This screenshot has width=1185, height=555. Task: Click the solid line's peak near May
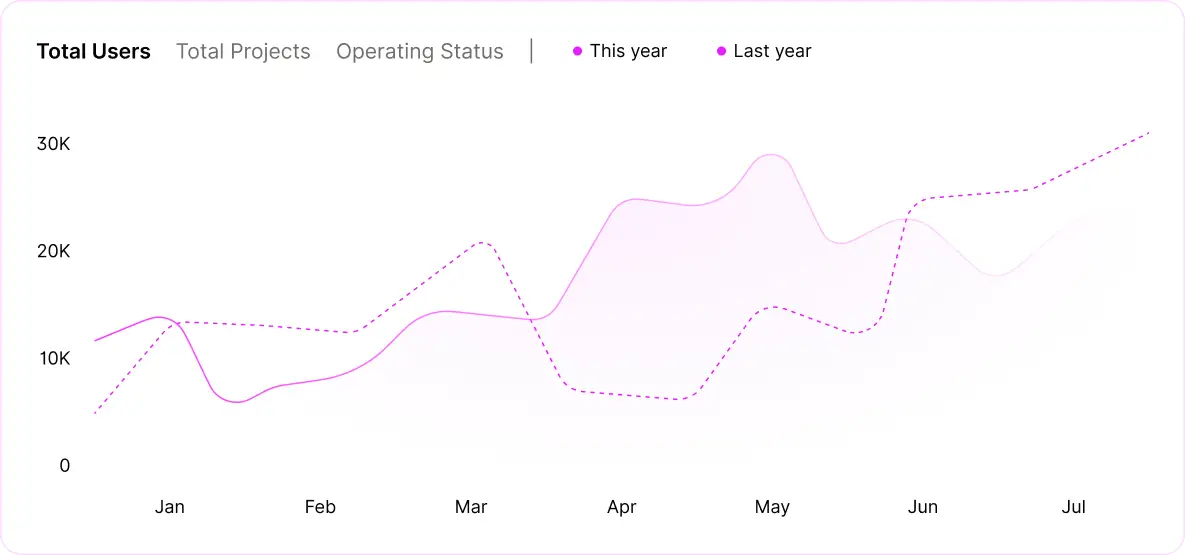[771, 155]
